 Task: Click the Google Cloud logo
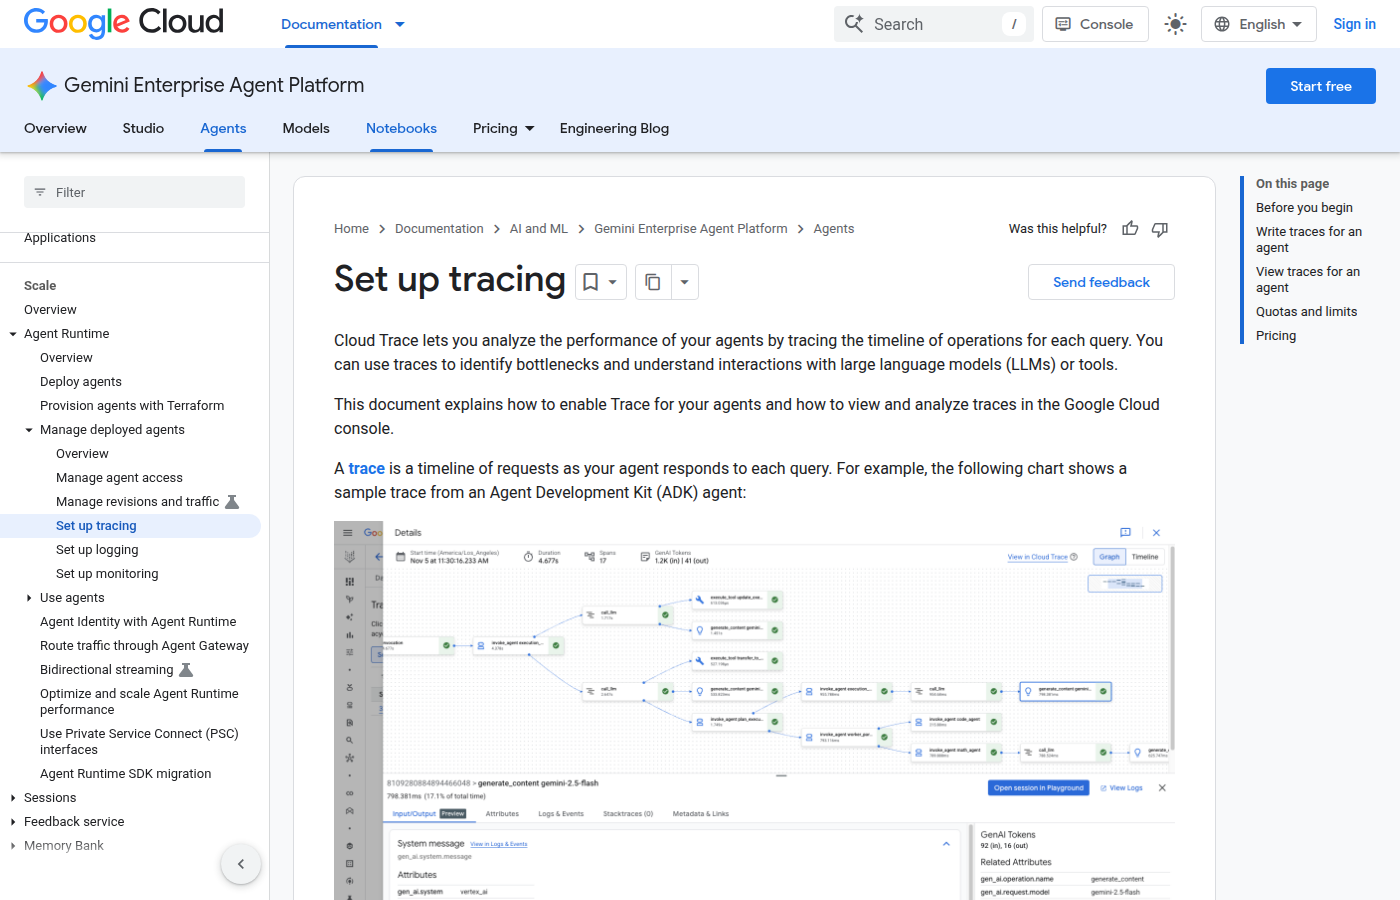124,23
